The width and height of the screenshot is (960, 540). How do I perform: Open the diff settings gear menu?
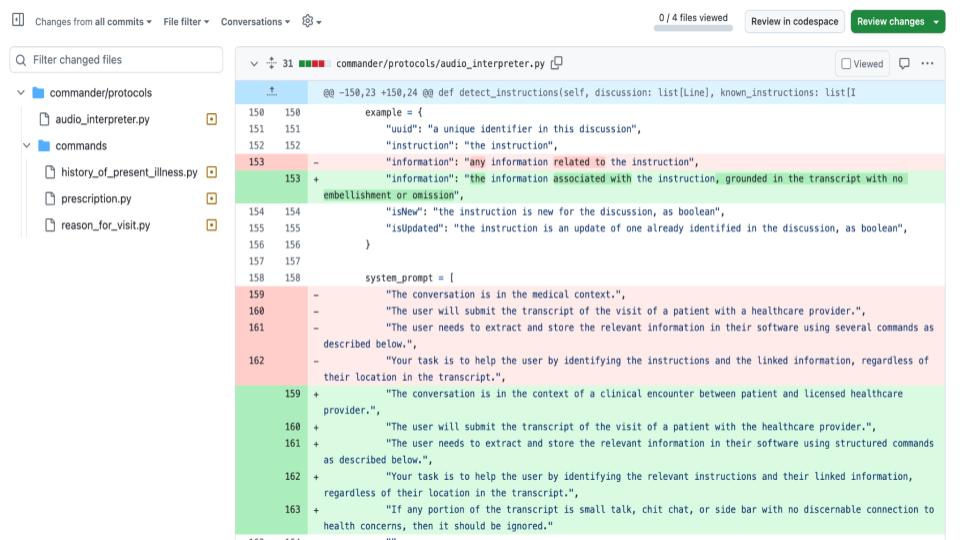[x=311, y=21]
